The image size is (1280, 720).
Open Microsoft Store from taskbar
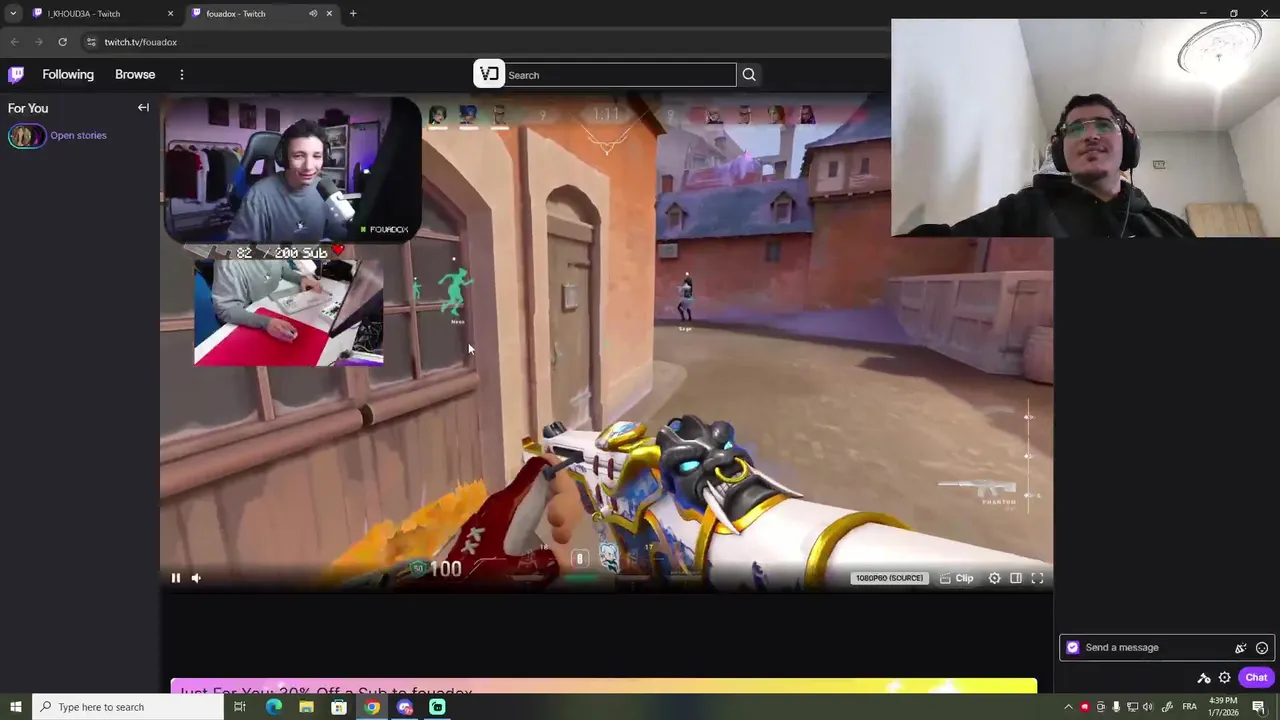click(339, 707)
